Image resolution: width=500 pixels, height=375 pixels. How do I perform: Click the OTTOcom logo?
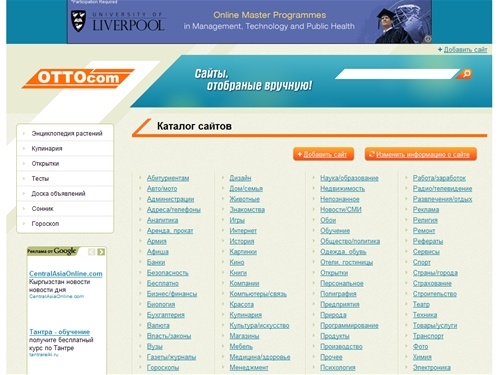78,78
